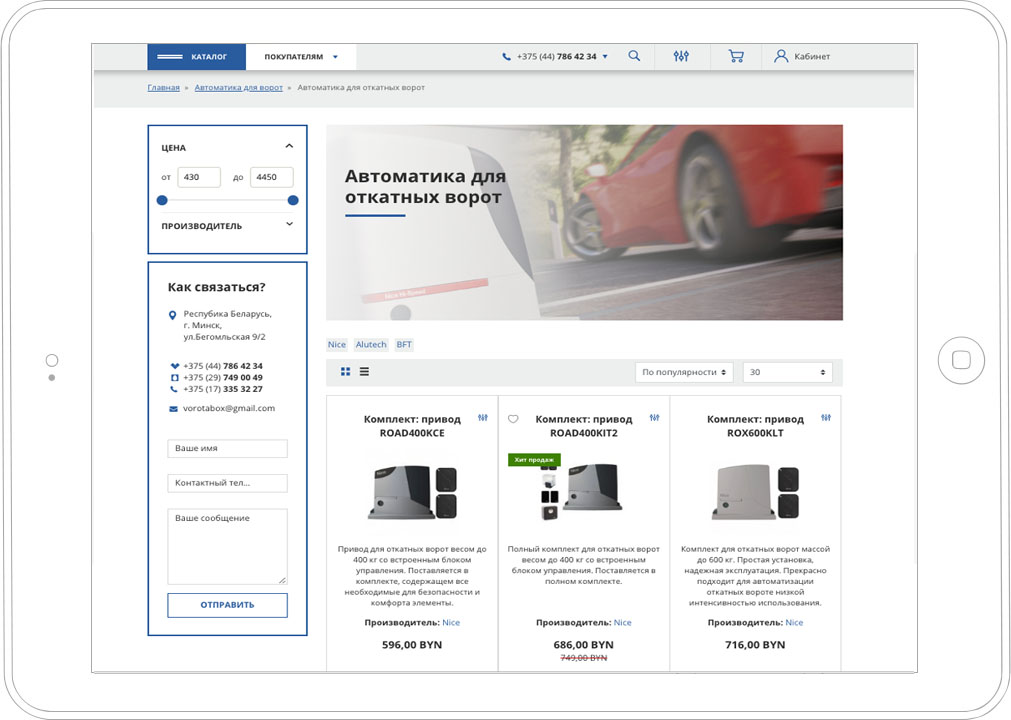Click the hamburger lines in Каталог button
Screen dimensions: 1011x720
coord(170,57)
